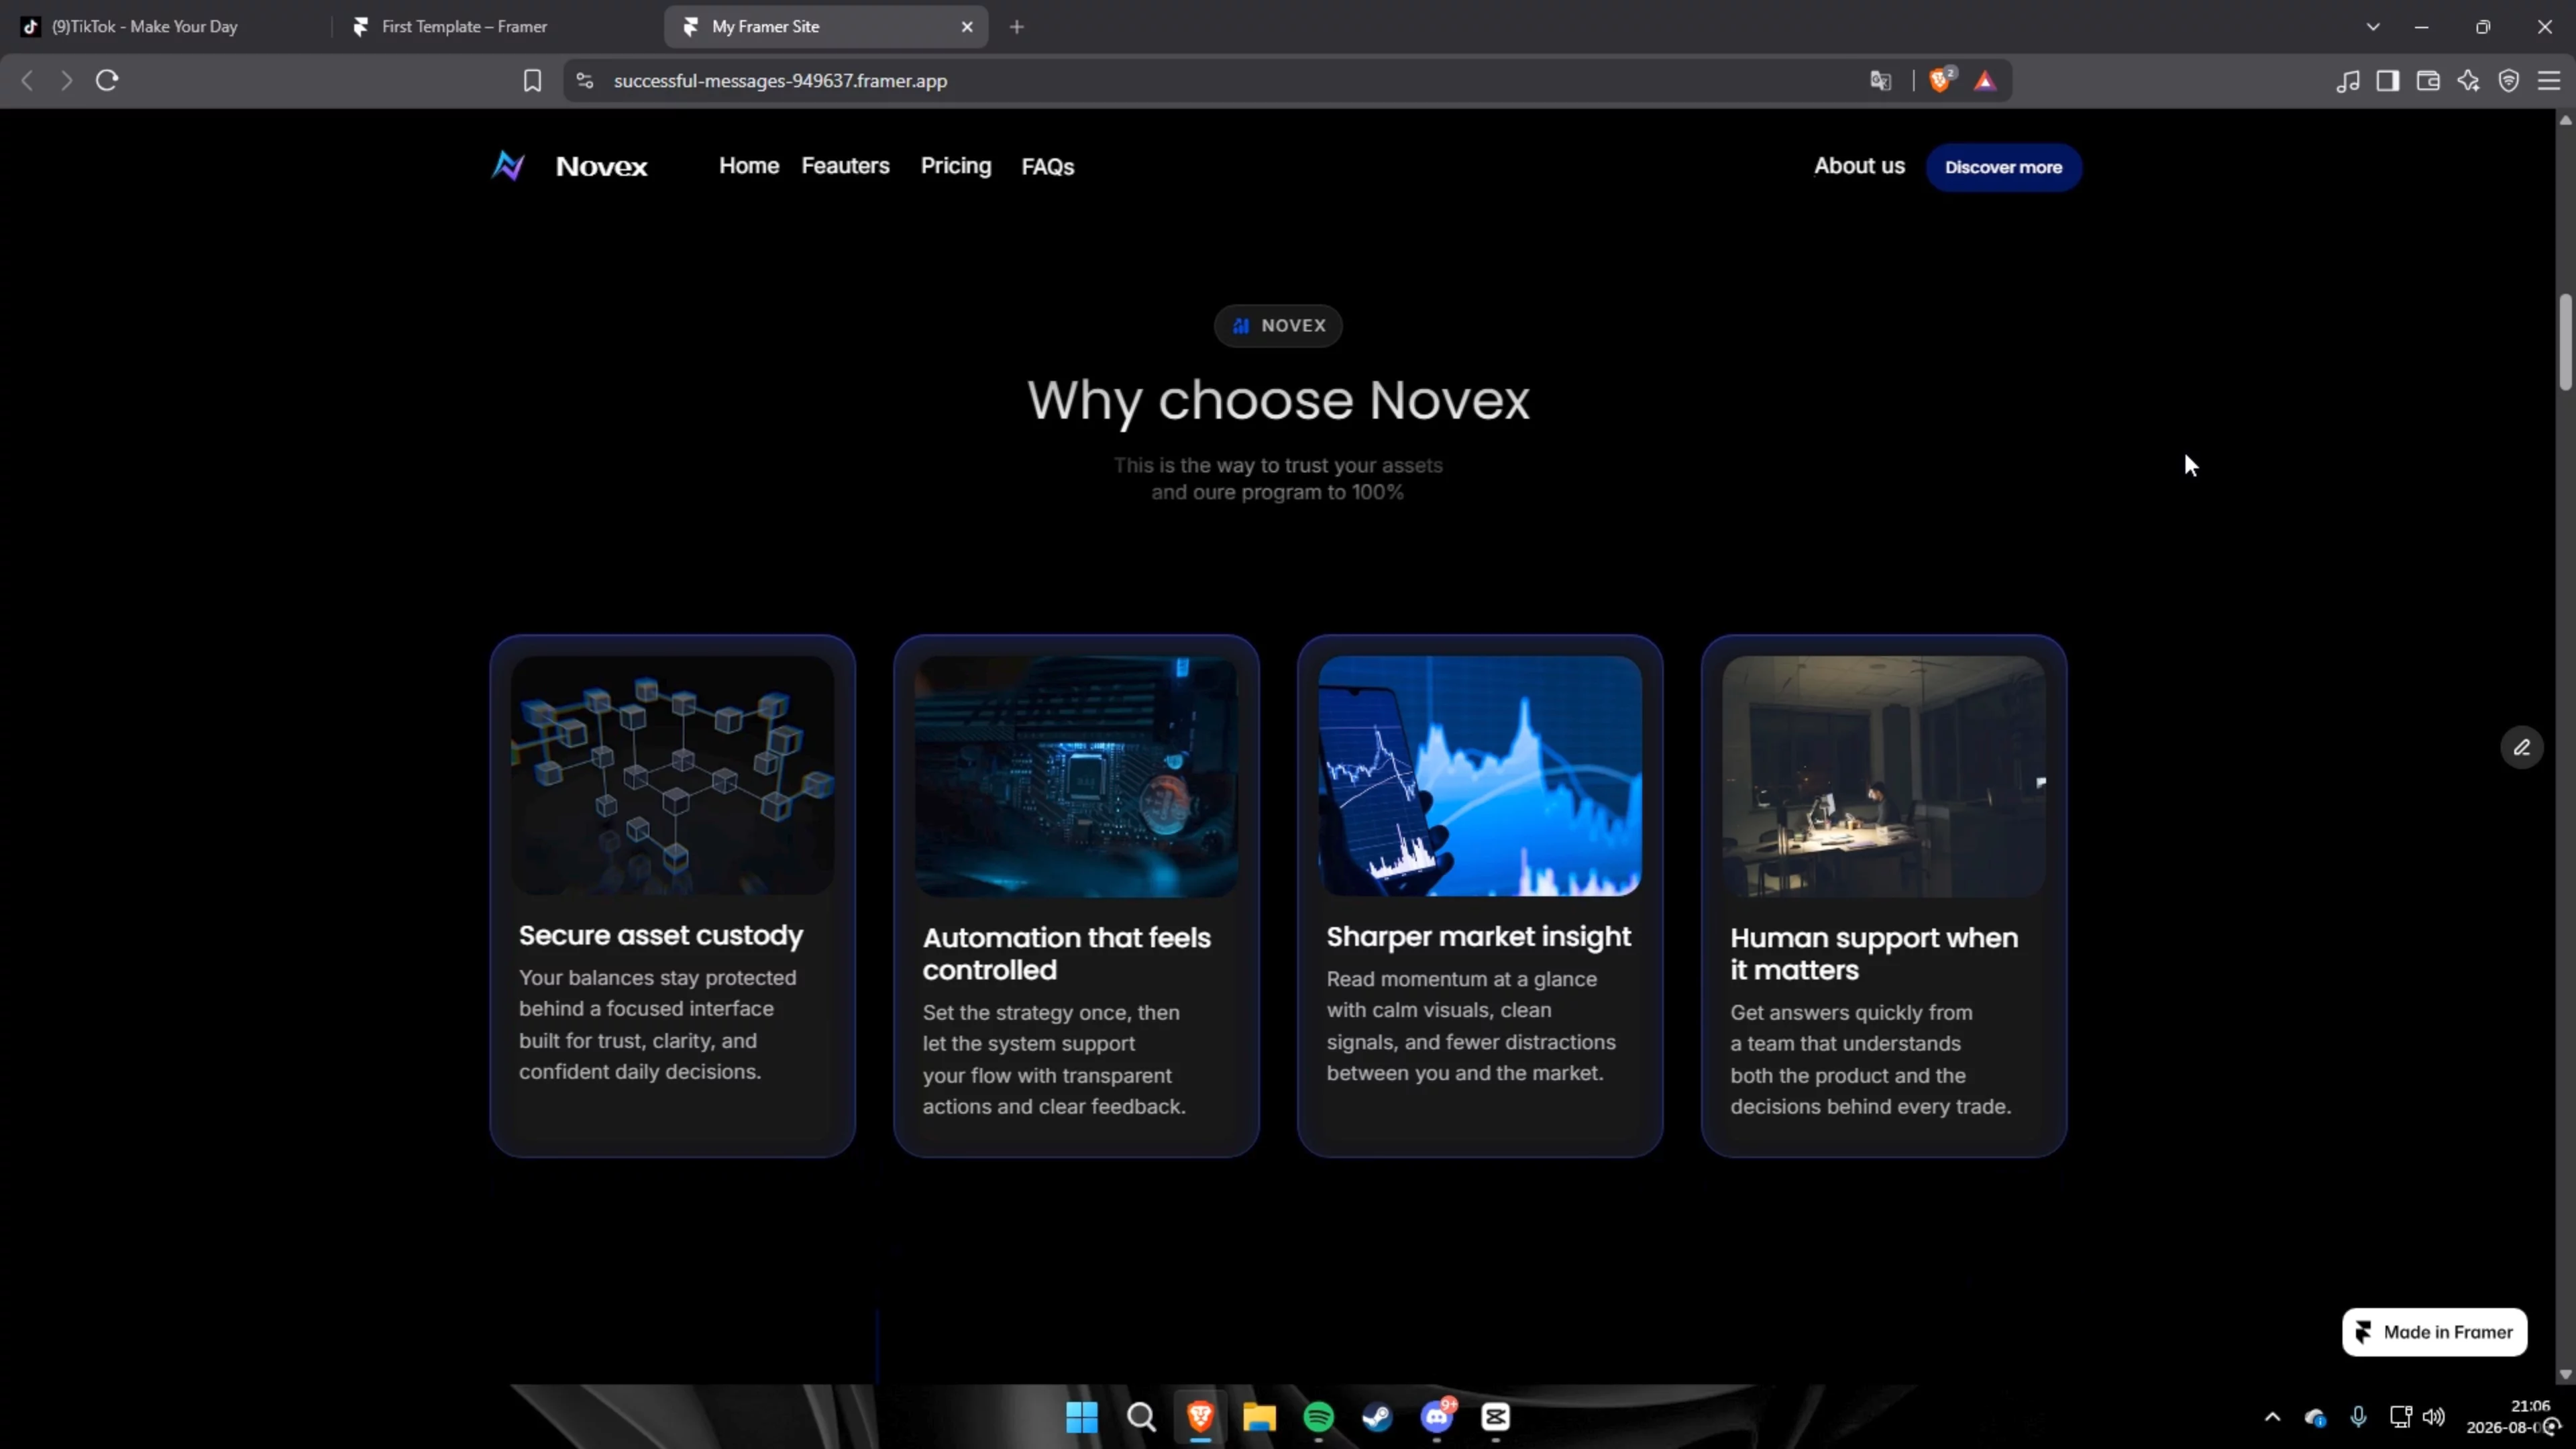Open the Feauters nav link

click(845, 166)
